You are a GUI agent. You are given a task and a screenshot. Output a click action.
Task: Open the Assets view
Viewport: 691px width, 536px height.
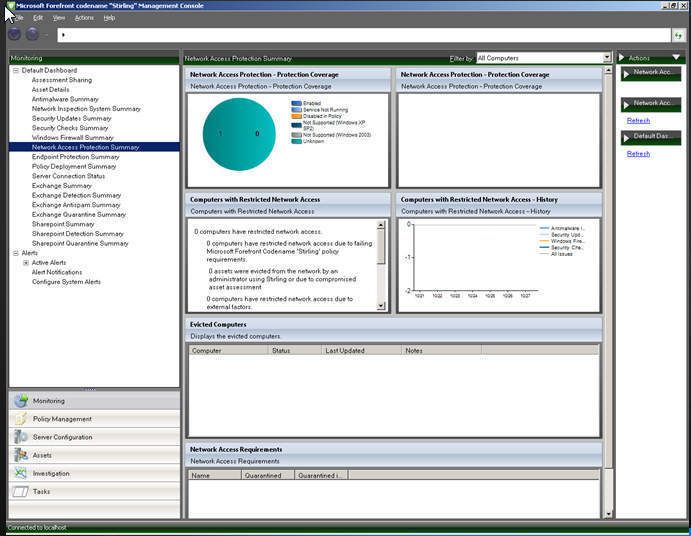pyautogui.click(x=94, y=455)
